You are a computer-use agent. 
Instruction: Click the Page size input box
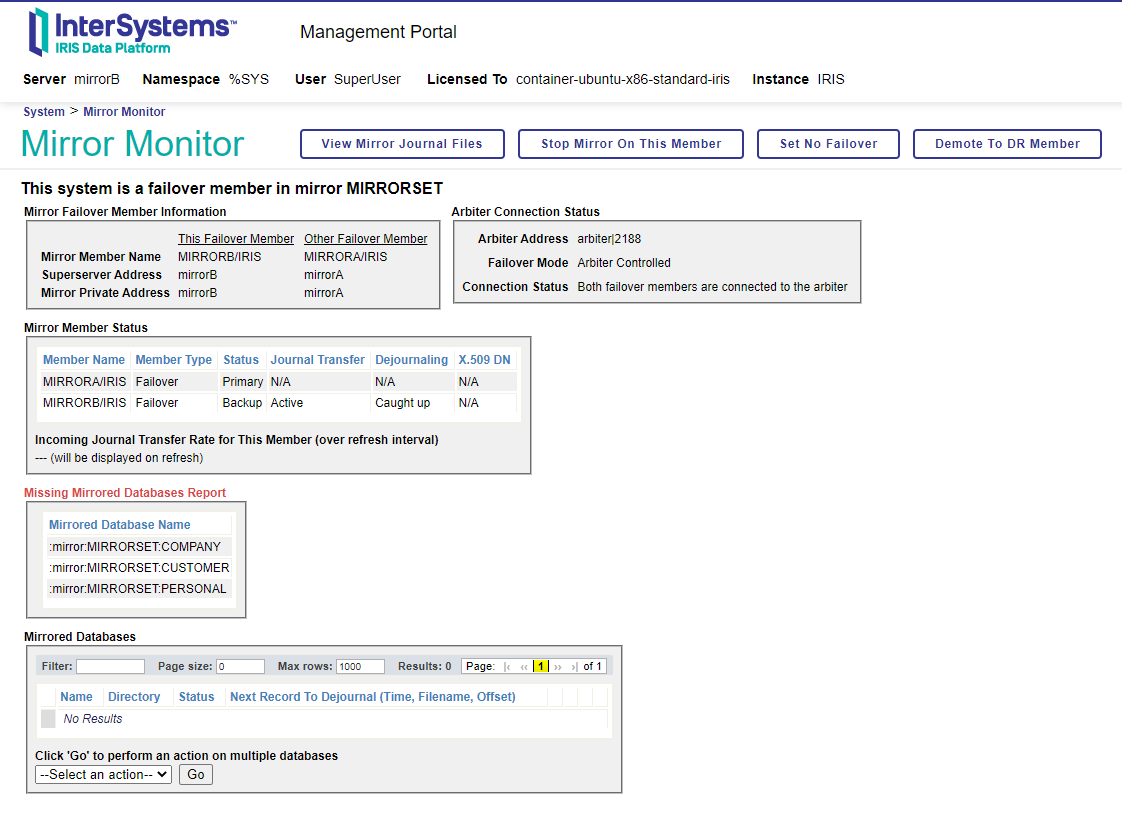240,666
